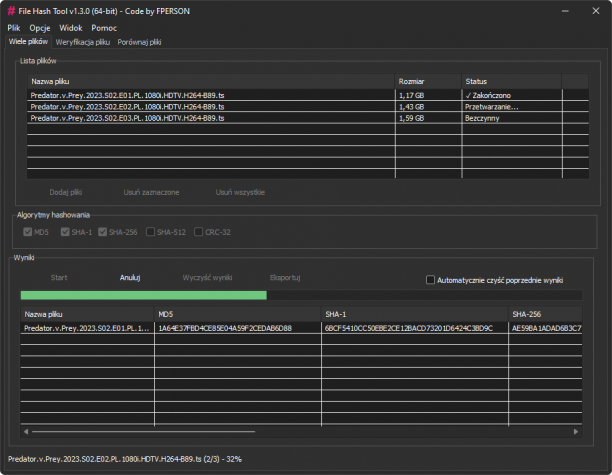Sort file list by Rozmiar header
Image resolution: width=612 pixels, height=475 pixels.
(x=428, y=81)
